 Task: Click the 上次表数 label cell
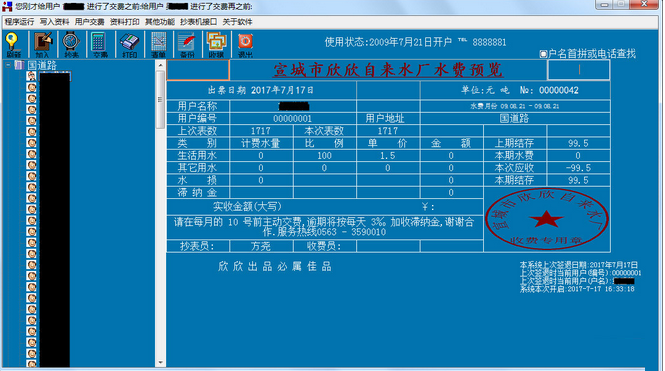[198, 131]
